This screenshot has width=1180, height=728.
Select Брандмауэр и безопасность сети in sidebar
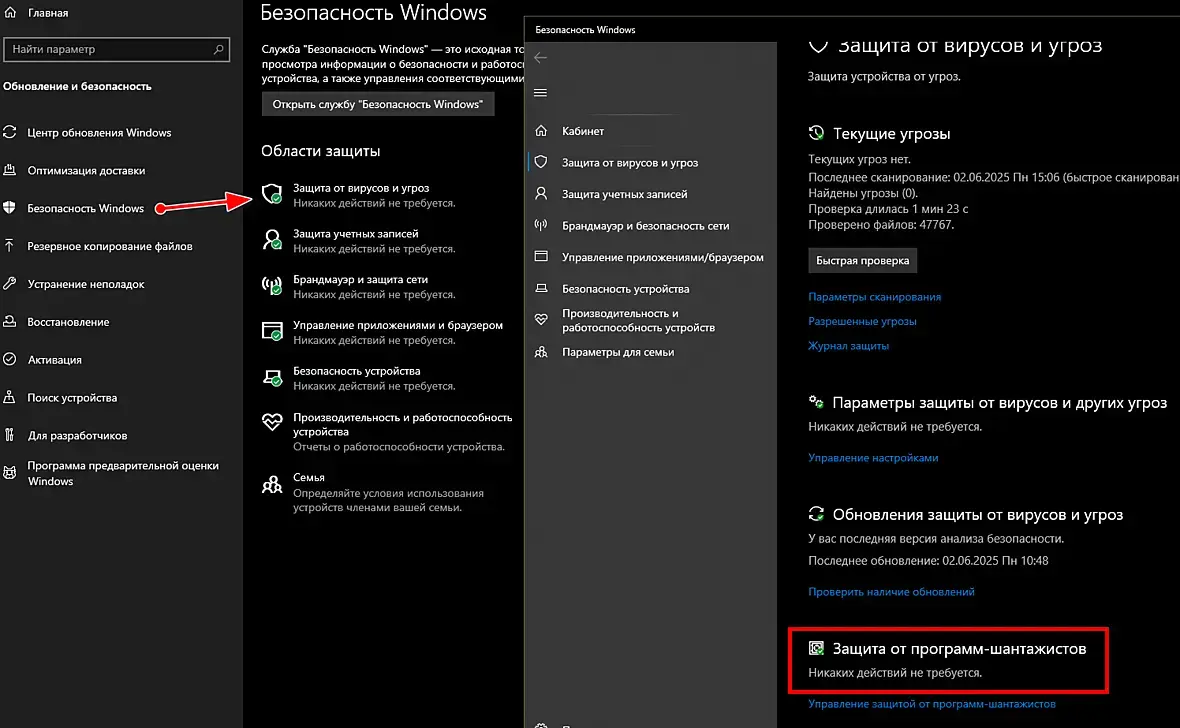(x=645, y=226)
